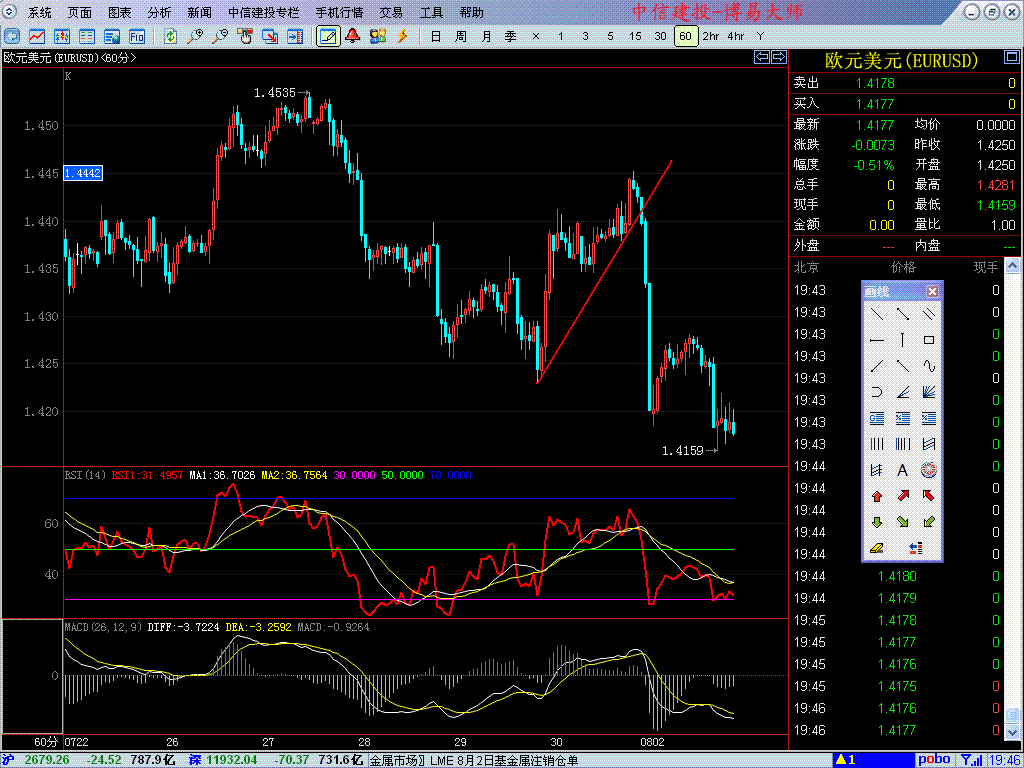Click the zoom out magnifier icon
The width and height of the screenshot is (1024, 768).
coord(220,36)
